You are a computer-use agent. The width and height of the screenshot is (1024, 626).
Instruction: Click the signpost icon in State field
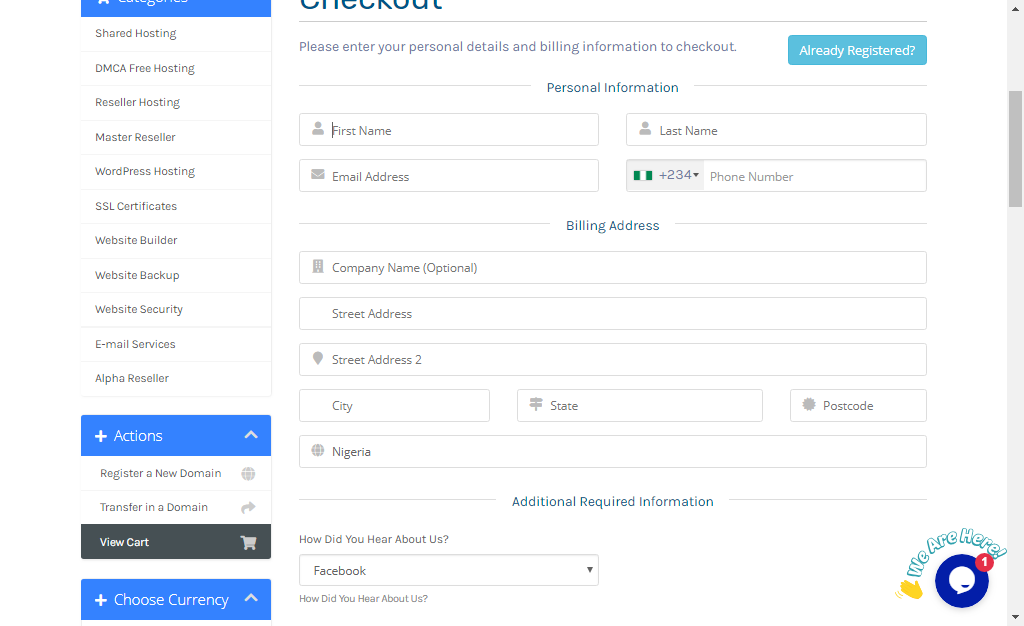pyautogui.click(x=536, y=404)
